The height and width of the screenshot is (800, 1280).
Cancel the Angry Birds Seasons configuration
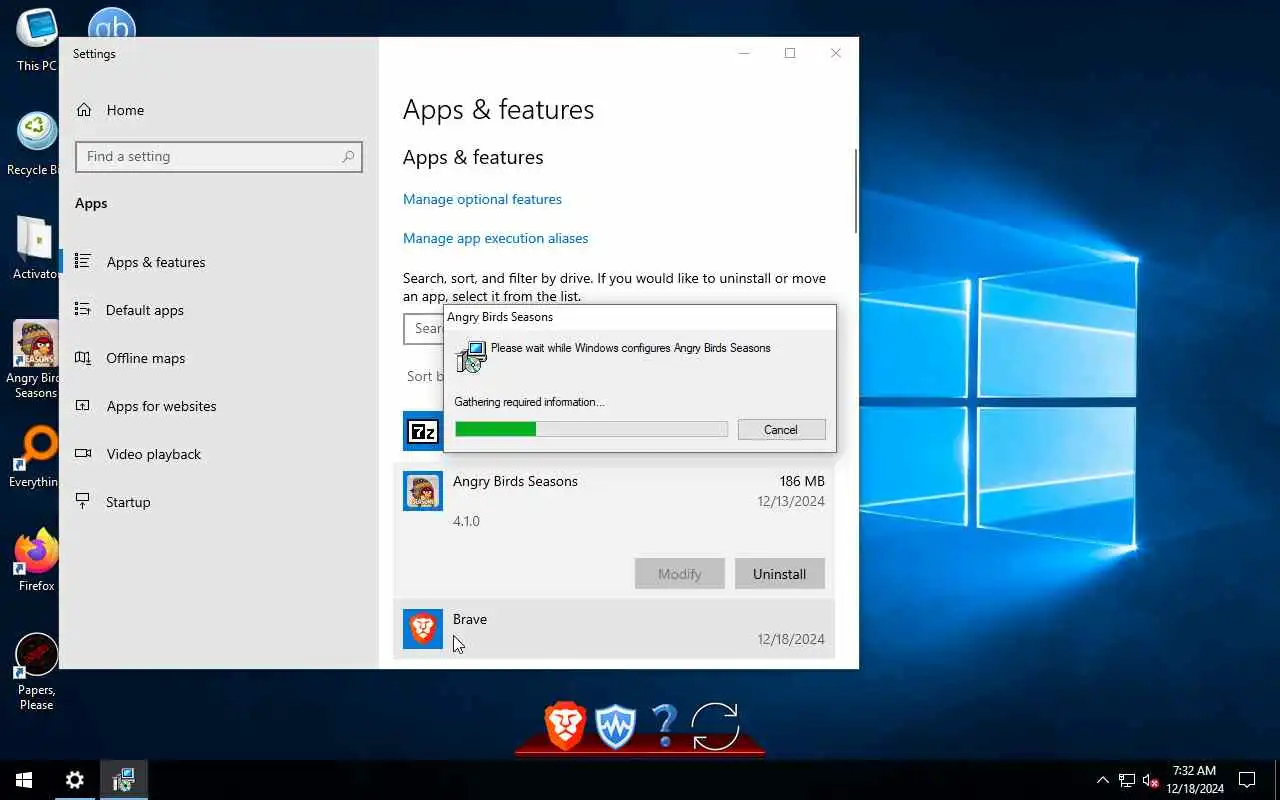click(x=781, y=429)
